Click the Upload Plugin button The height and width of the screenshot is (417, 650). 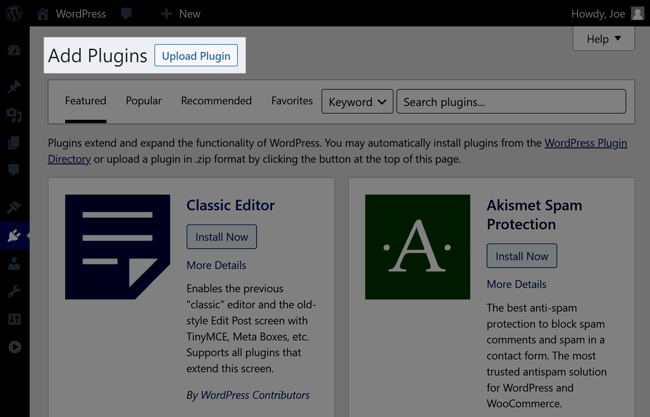click(x=196, y=56)
